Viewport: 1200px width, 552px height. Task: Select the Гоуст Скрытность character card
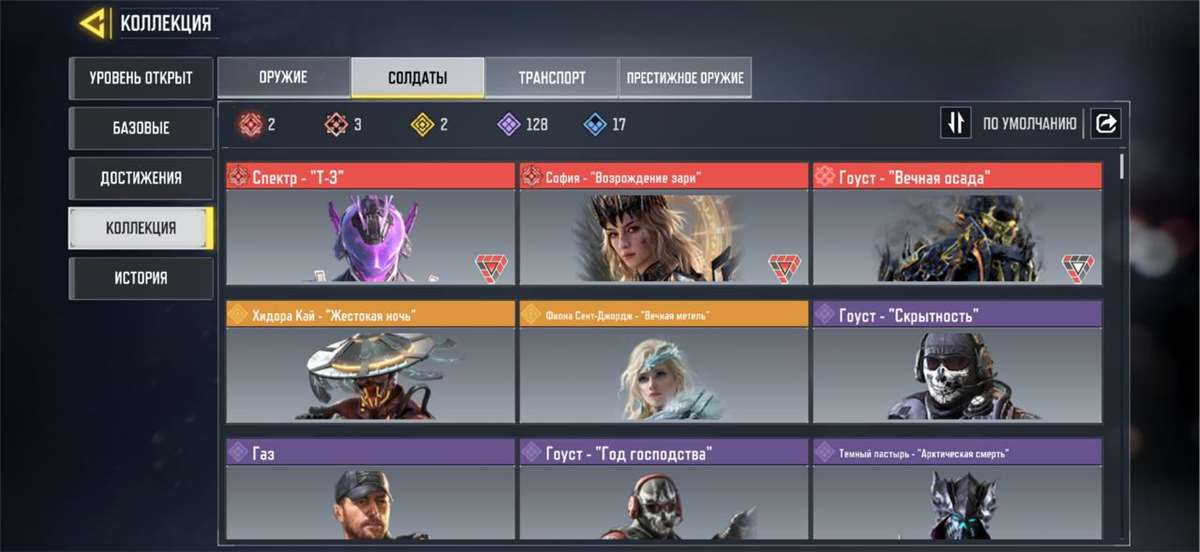tap(957, 361)
